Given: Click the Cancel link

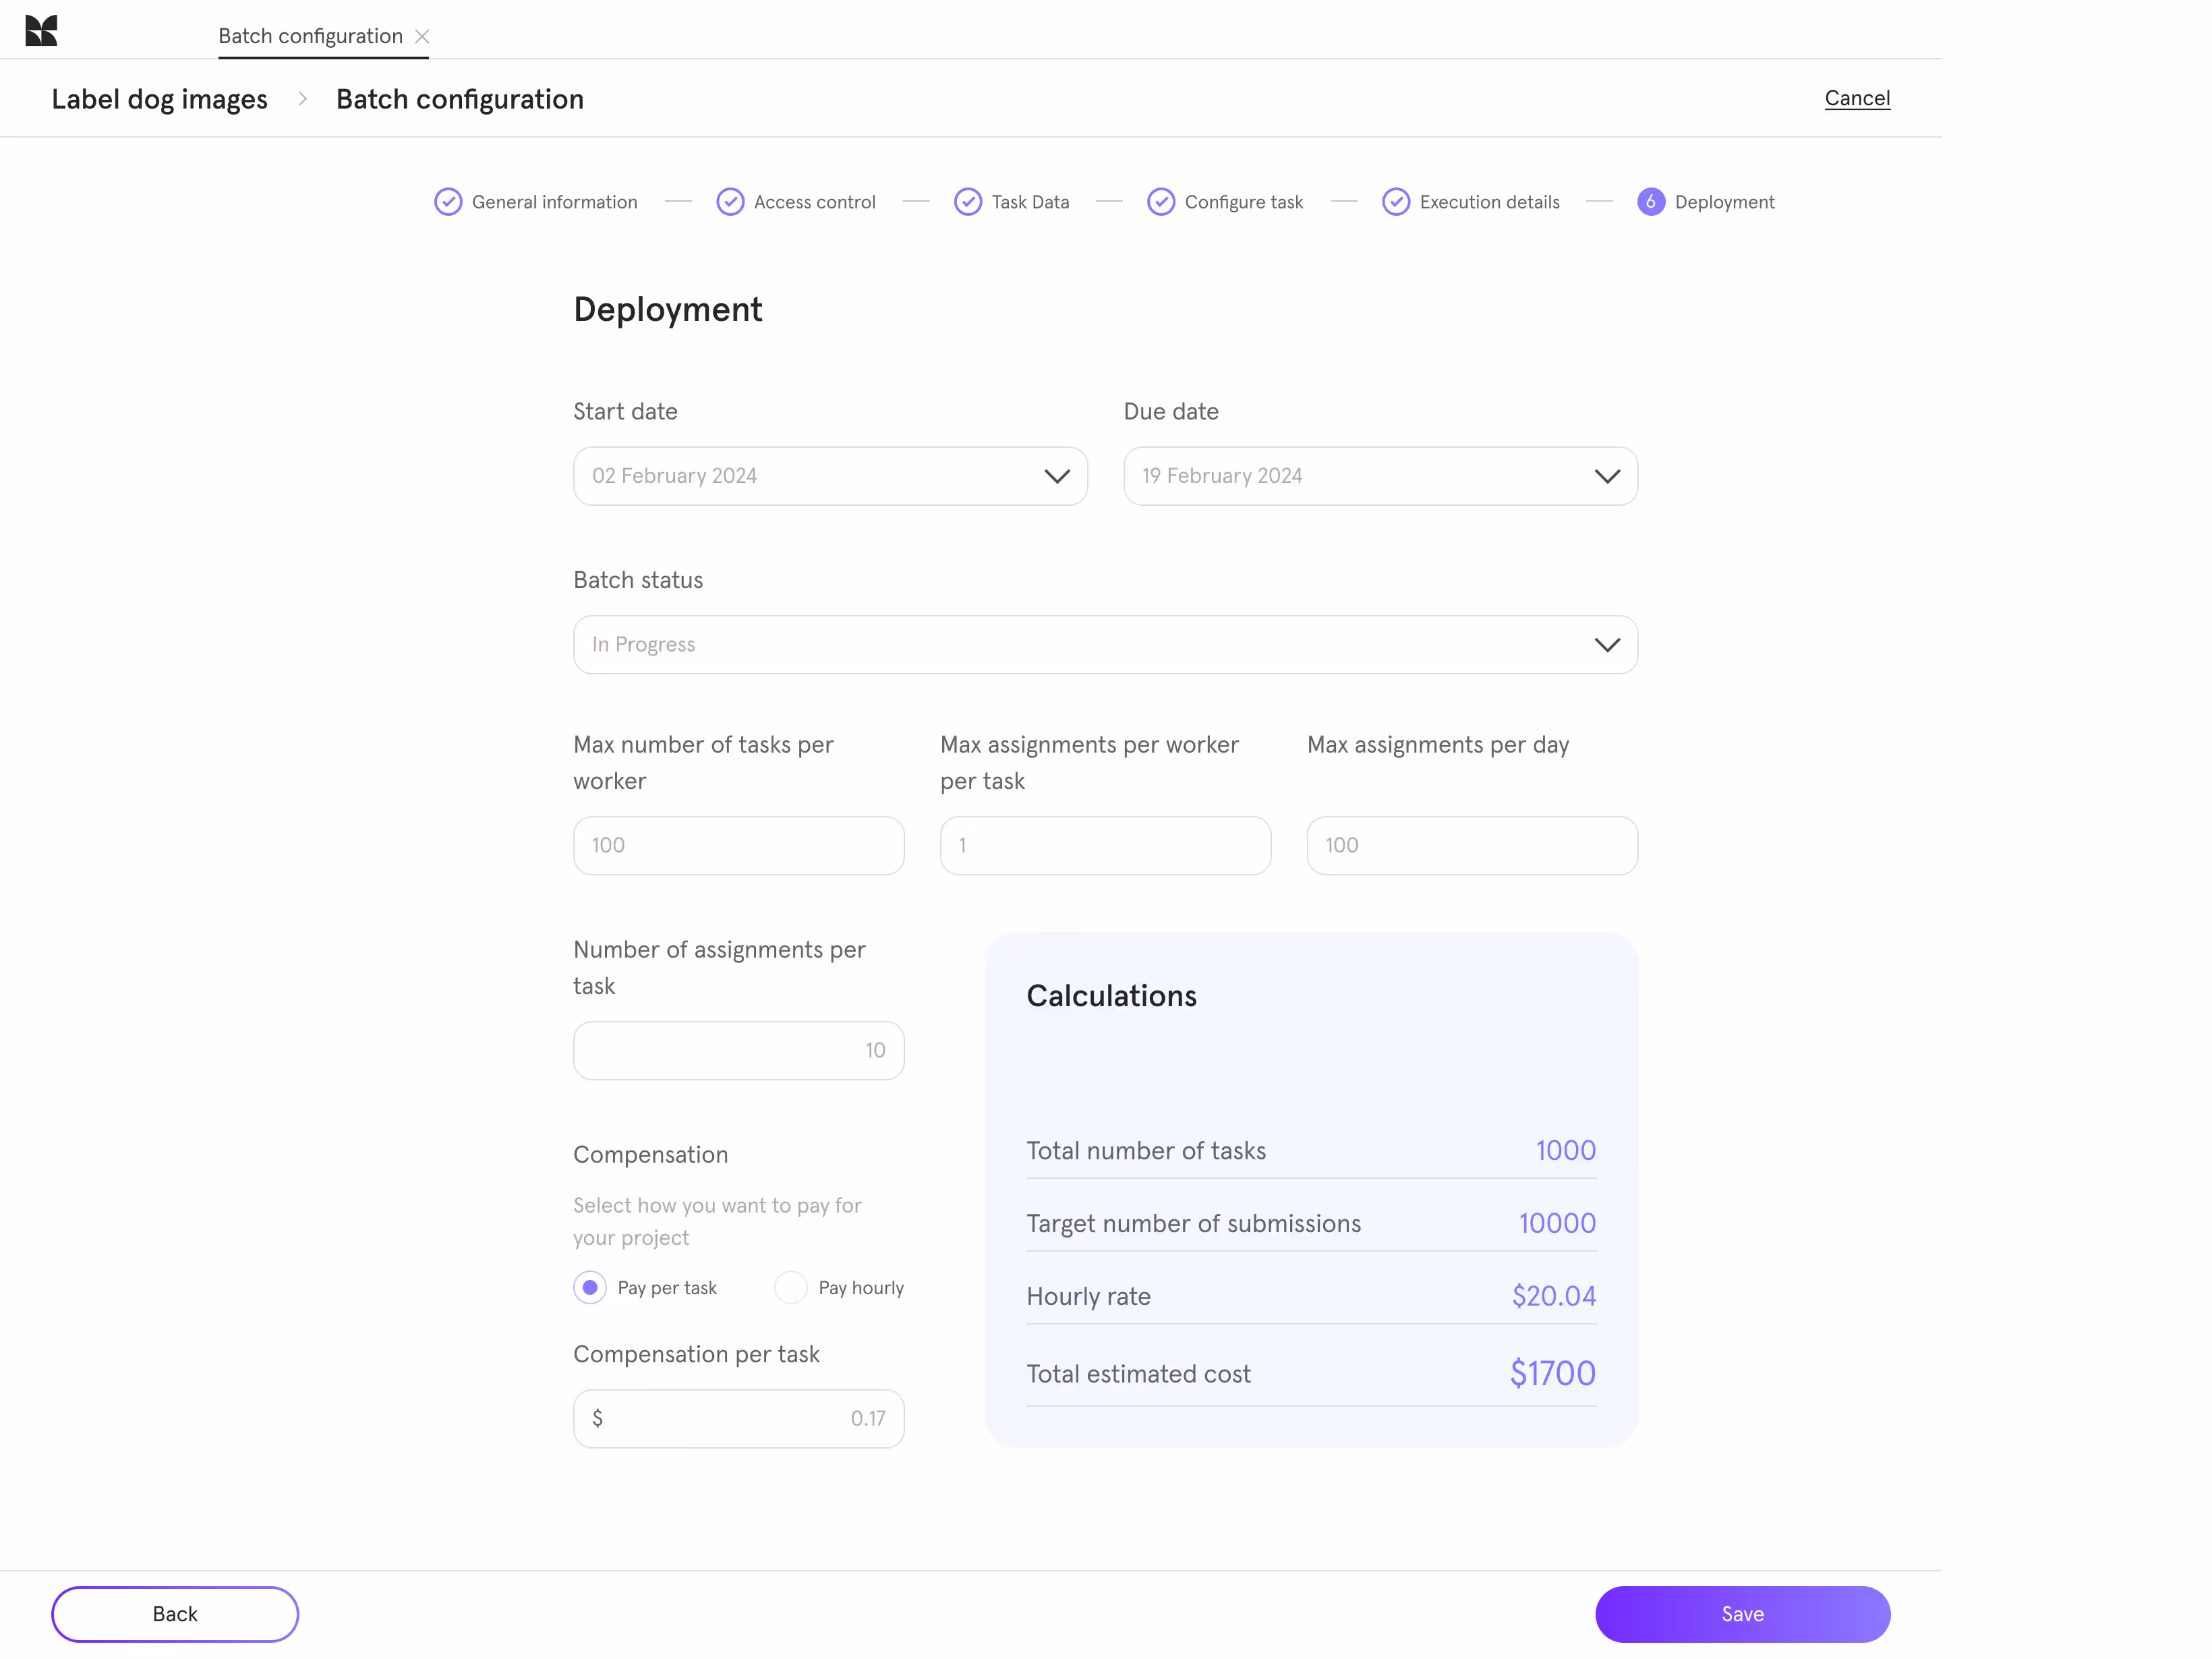Looking at the screenshot, I should coord(1858,98).
